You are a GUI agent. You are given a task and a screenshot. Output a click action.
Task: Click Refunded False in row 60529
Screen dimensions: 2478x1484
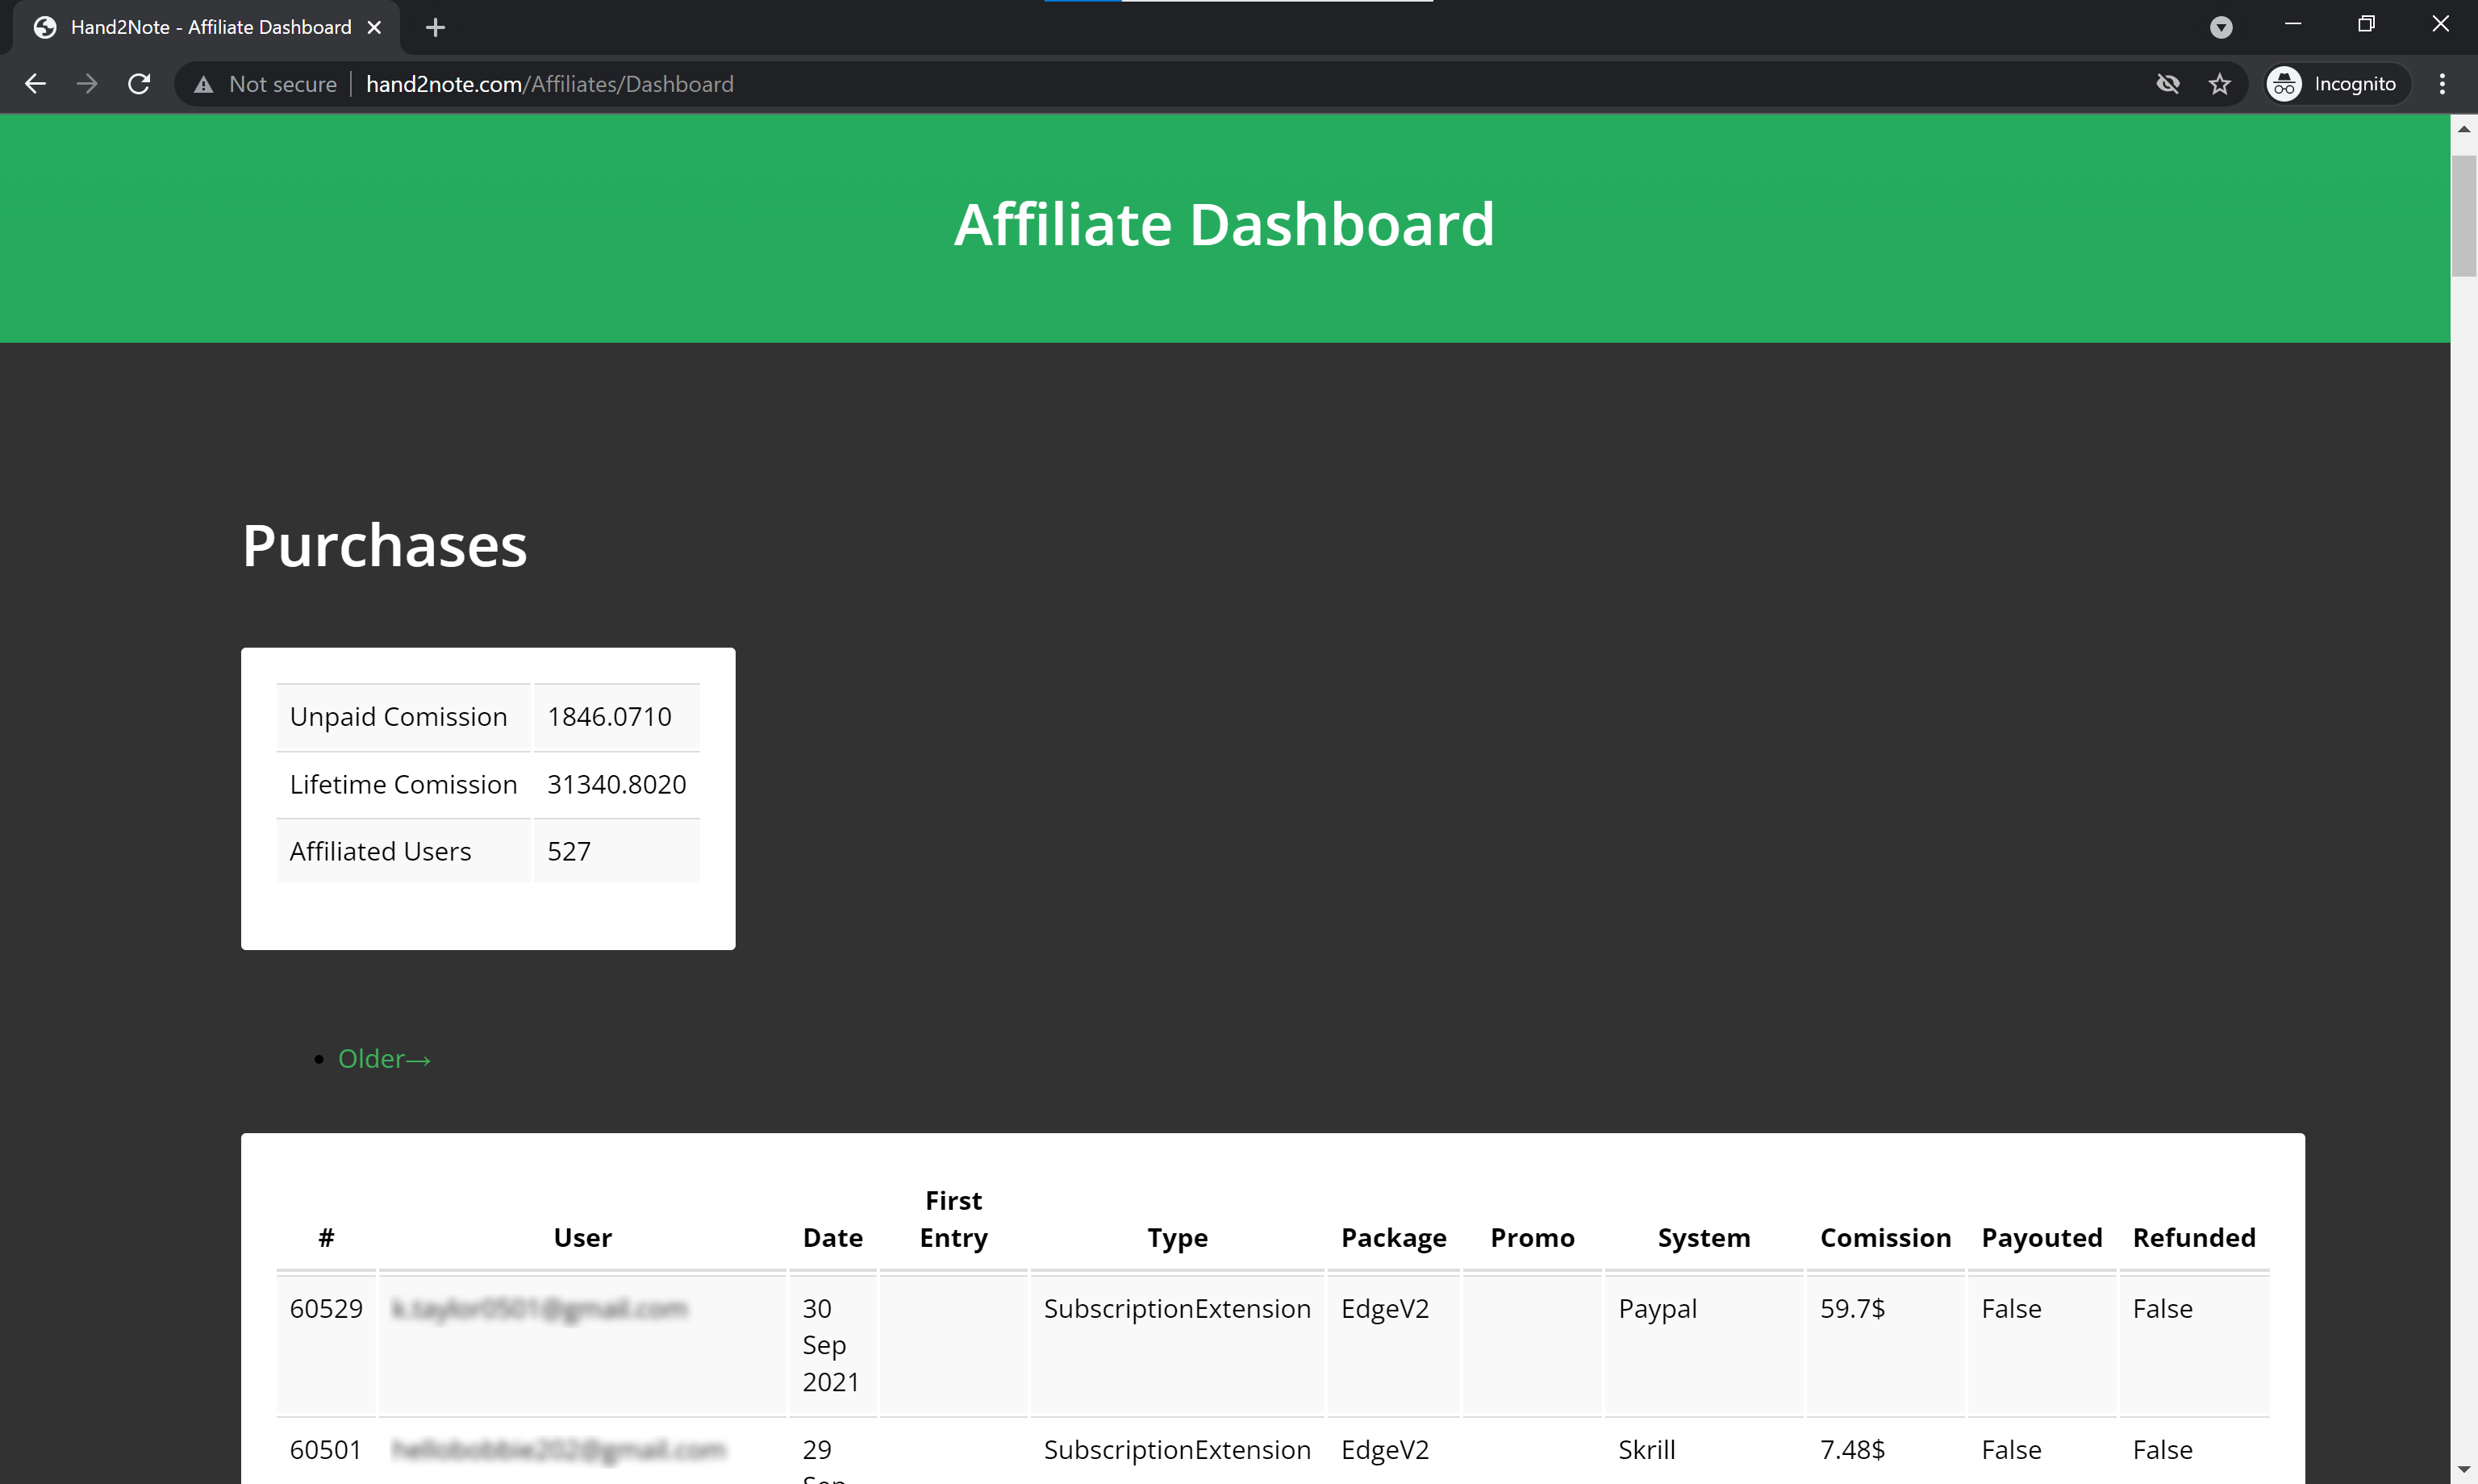point(2162,1308)
